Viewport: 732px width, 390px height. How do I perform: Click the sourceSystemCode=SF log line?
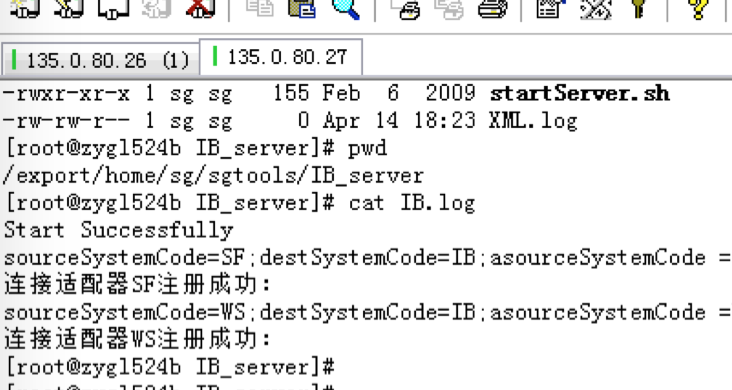(367, 258)
